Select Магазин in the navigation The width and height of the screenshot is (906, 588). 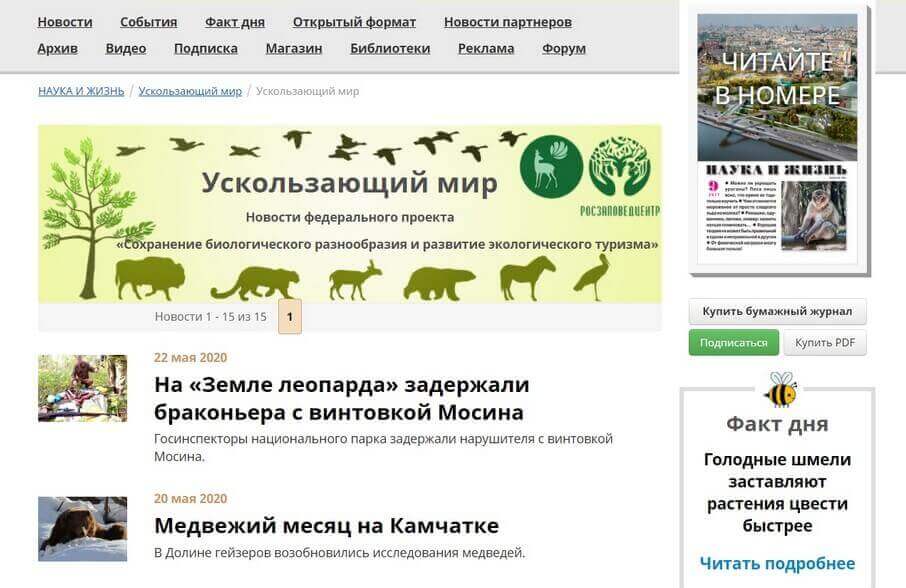pyautogui.click(x=294, y=48)
